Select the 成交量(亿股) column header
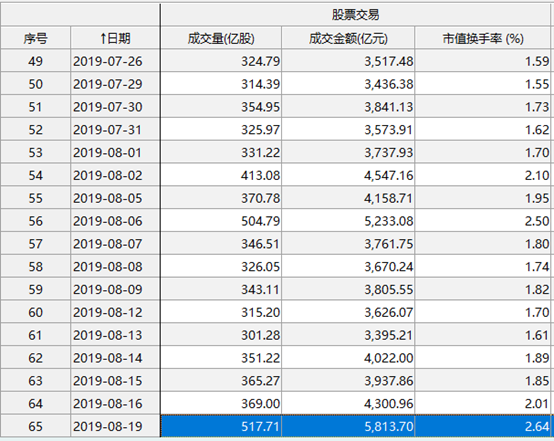The image size is (554, 441). 221,38
